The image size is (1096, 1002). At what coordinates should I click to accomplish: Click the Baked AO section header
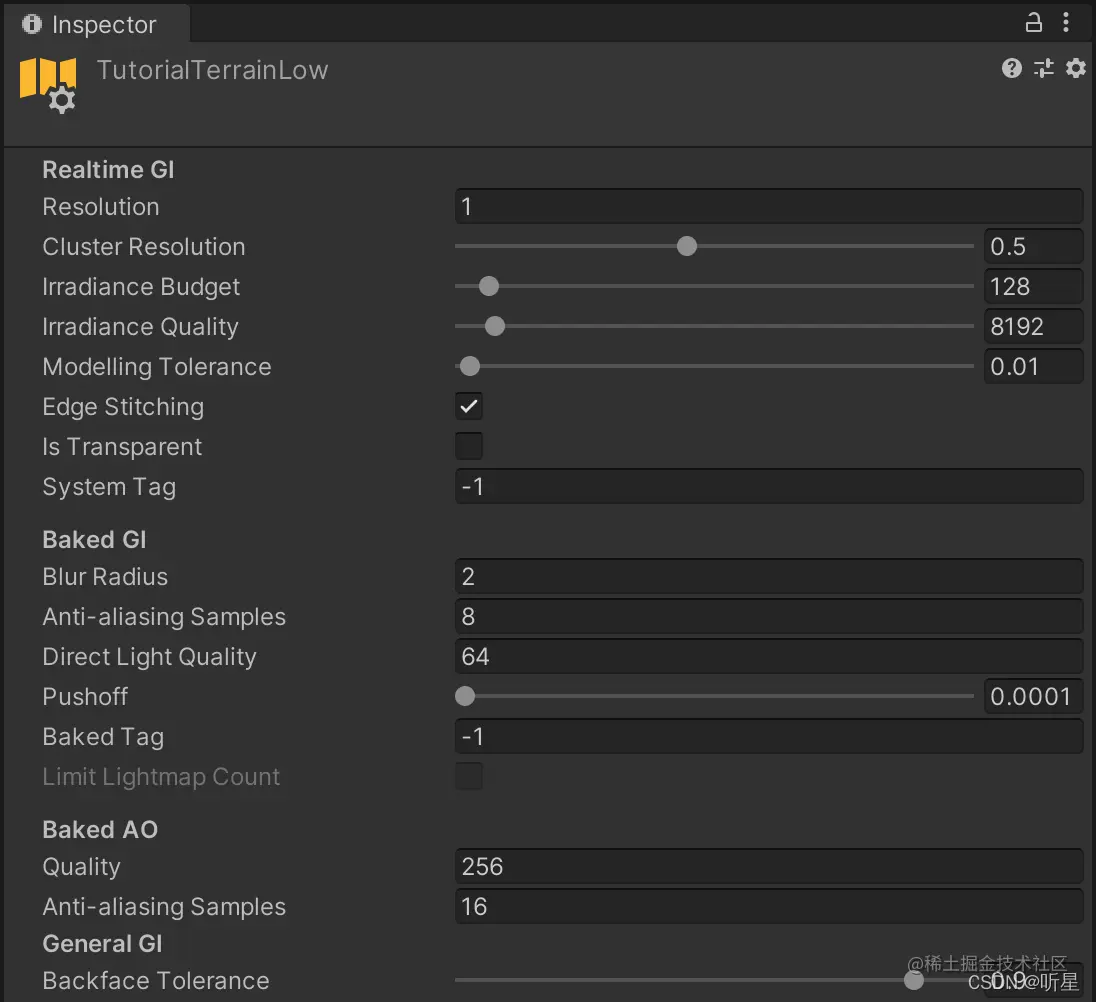pos(100,829)
